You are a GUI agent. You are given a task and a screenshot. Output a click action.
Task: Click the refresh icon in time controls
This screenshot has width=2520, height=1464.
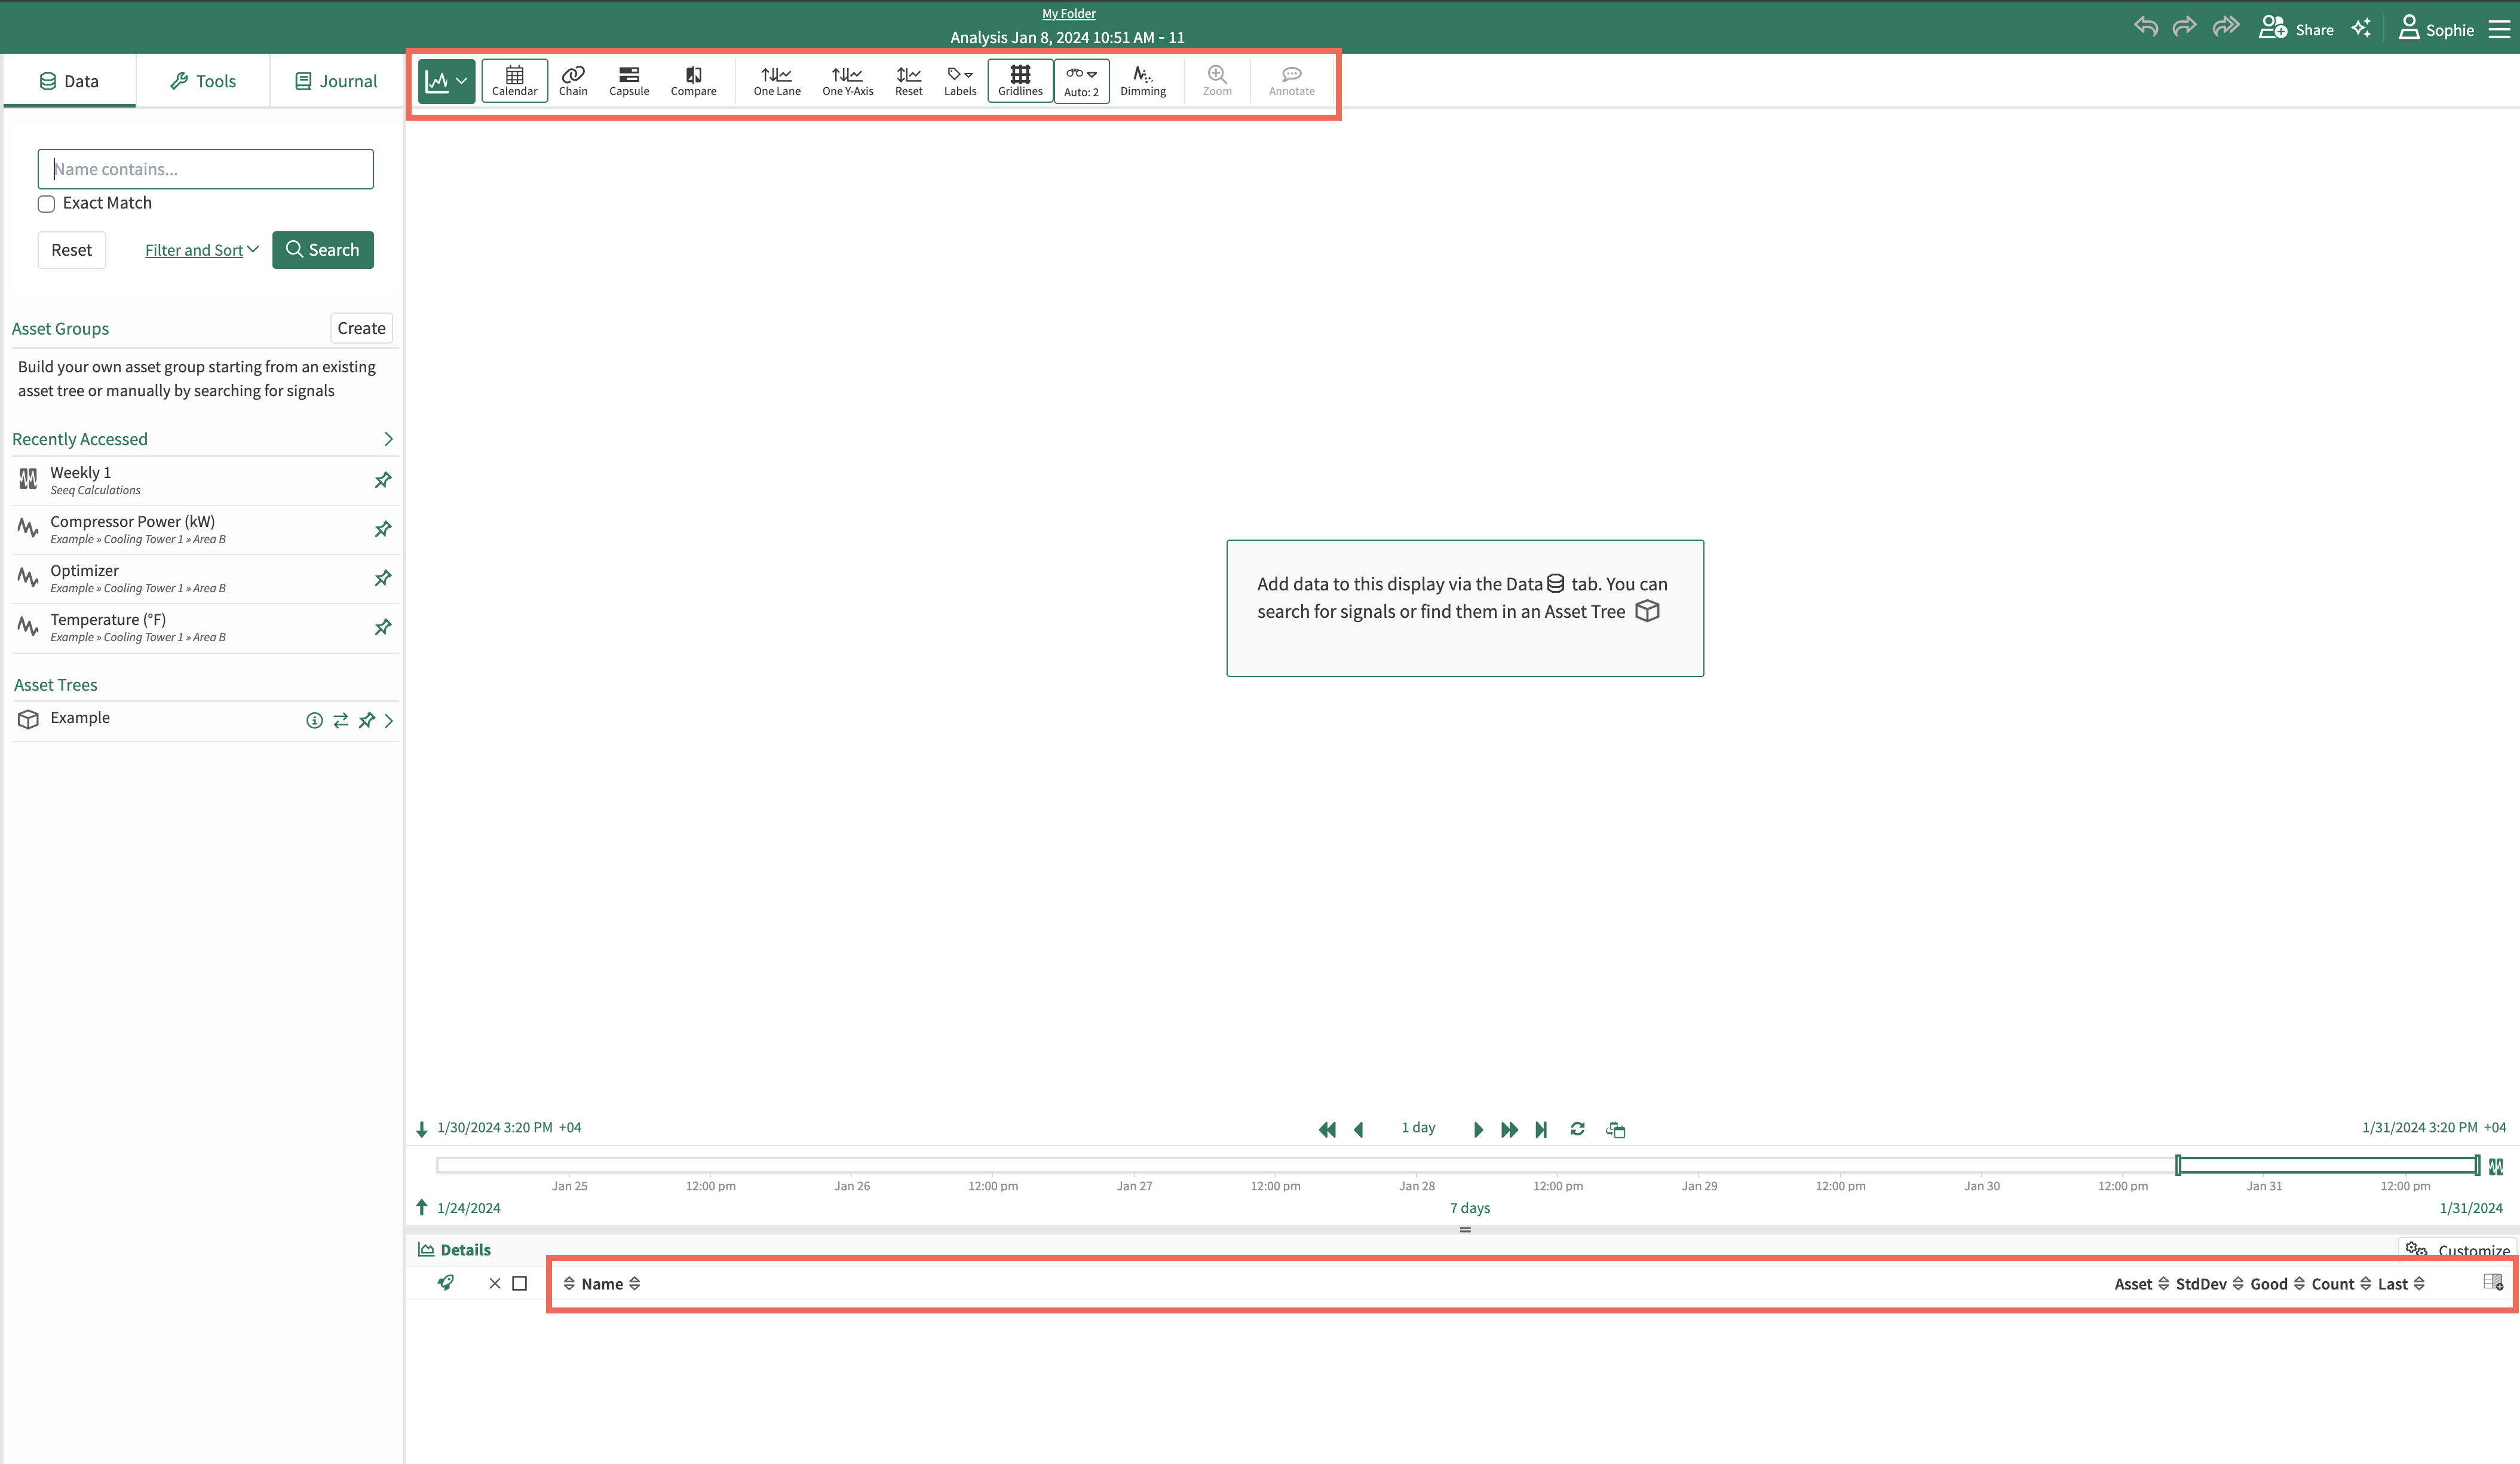(1577, 1129)
